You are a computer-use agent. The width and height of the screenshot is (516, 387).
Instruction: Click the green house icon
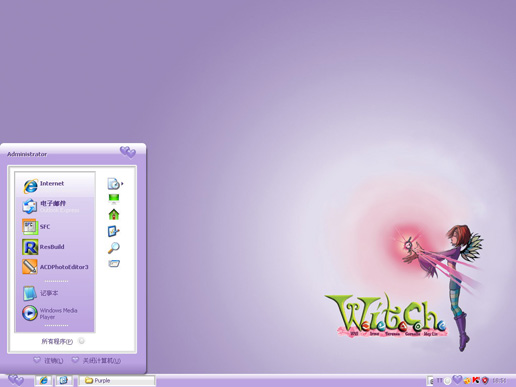click(x=114, y=214)
